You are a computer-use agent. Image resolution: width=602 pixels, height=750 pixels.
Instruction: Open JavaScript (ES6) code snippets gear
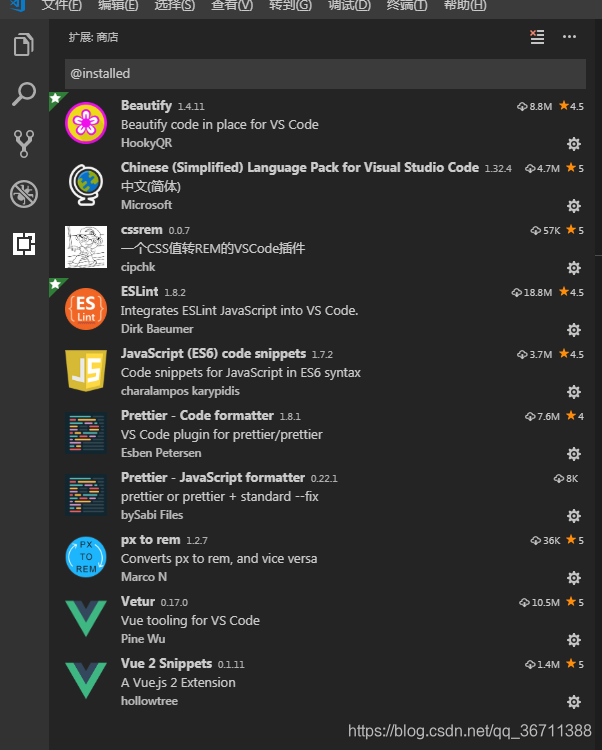[574, 392]
